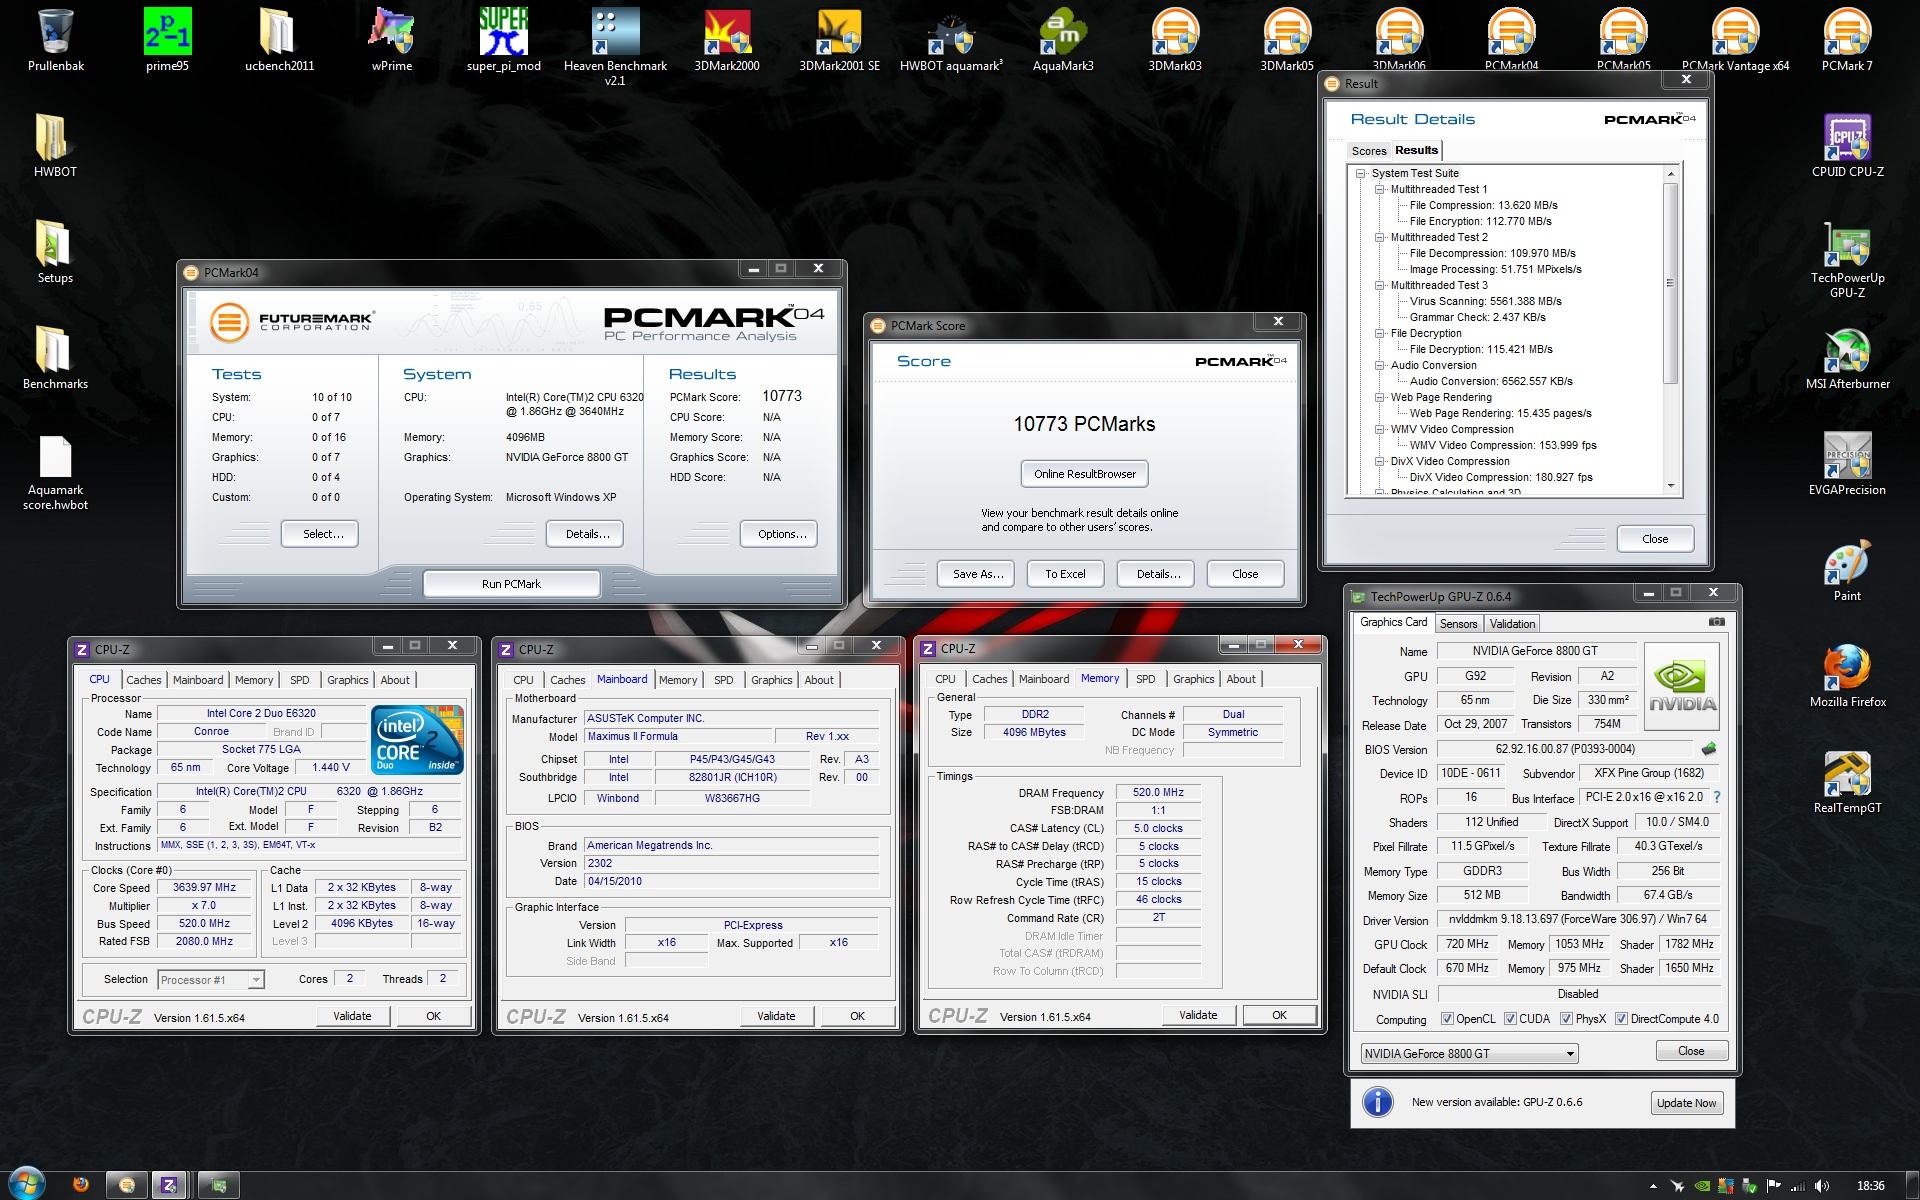Click the system tray volume icon
Screen dimensions: 1920x1200
1821,1187
